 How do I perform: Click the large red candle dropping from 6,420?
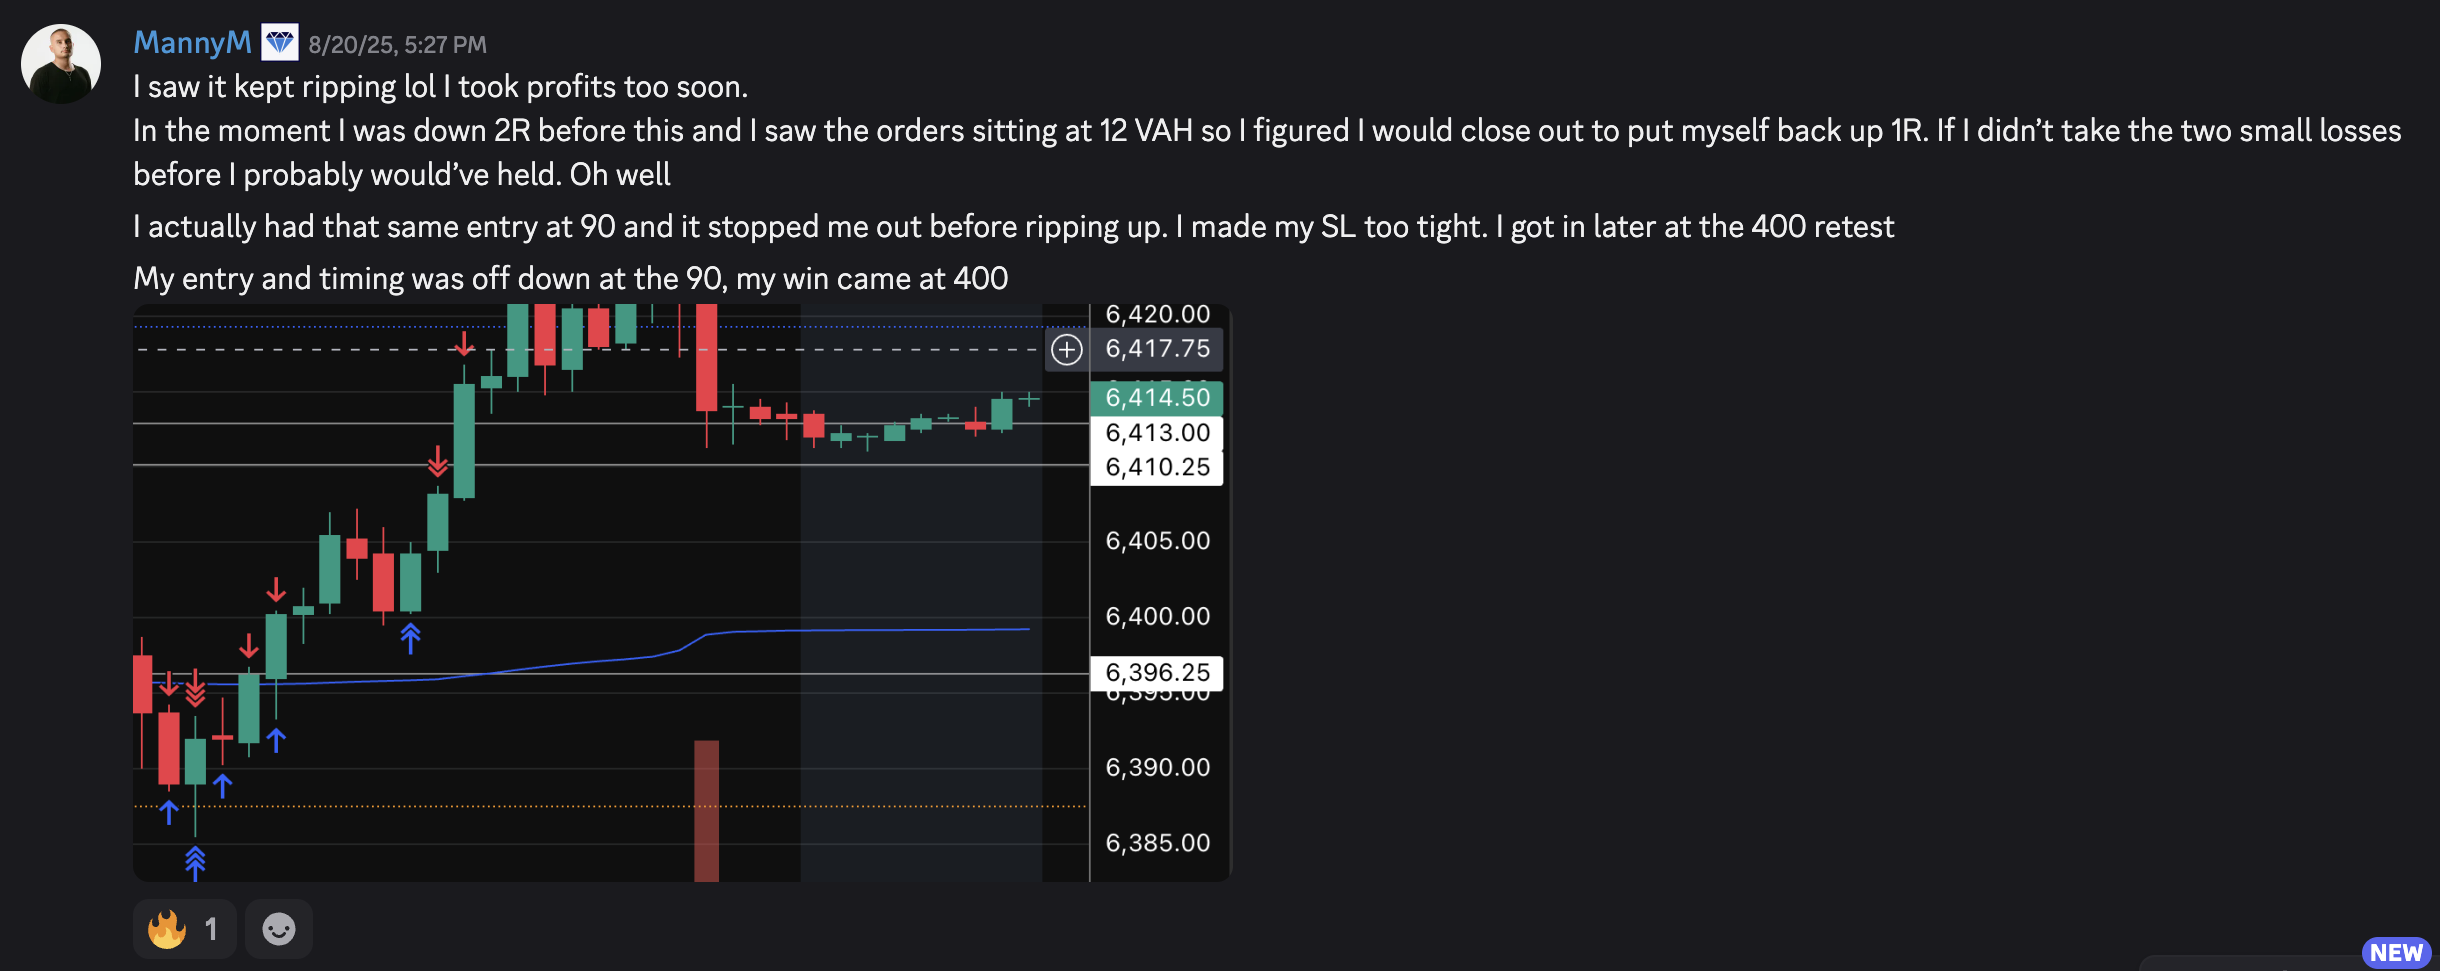[706, 358]
